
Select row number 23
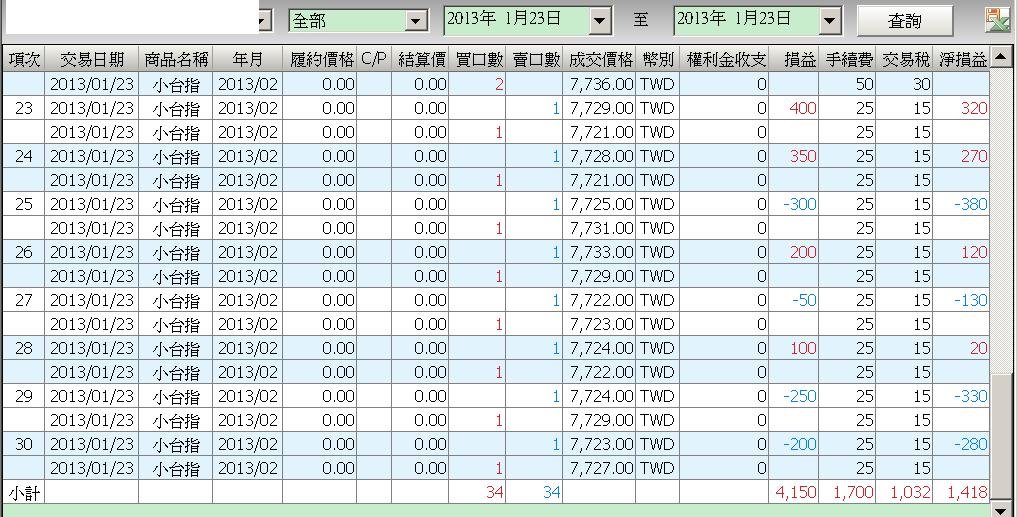pyautogui.click(x=24, y=108)
